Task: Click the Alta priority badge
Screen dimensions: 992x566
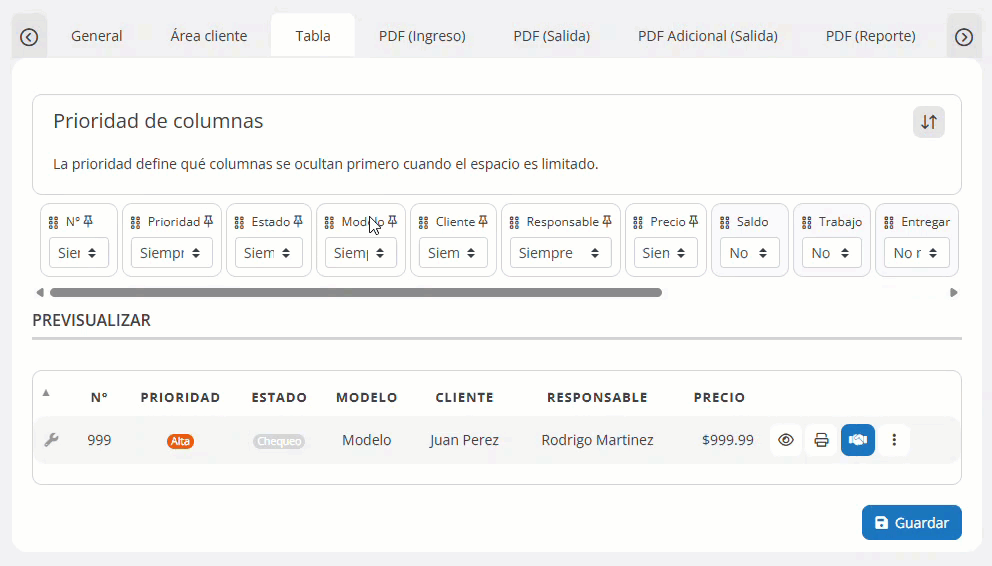Action: click(180, 441)
